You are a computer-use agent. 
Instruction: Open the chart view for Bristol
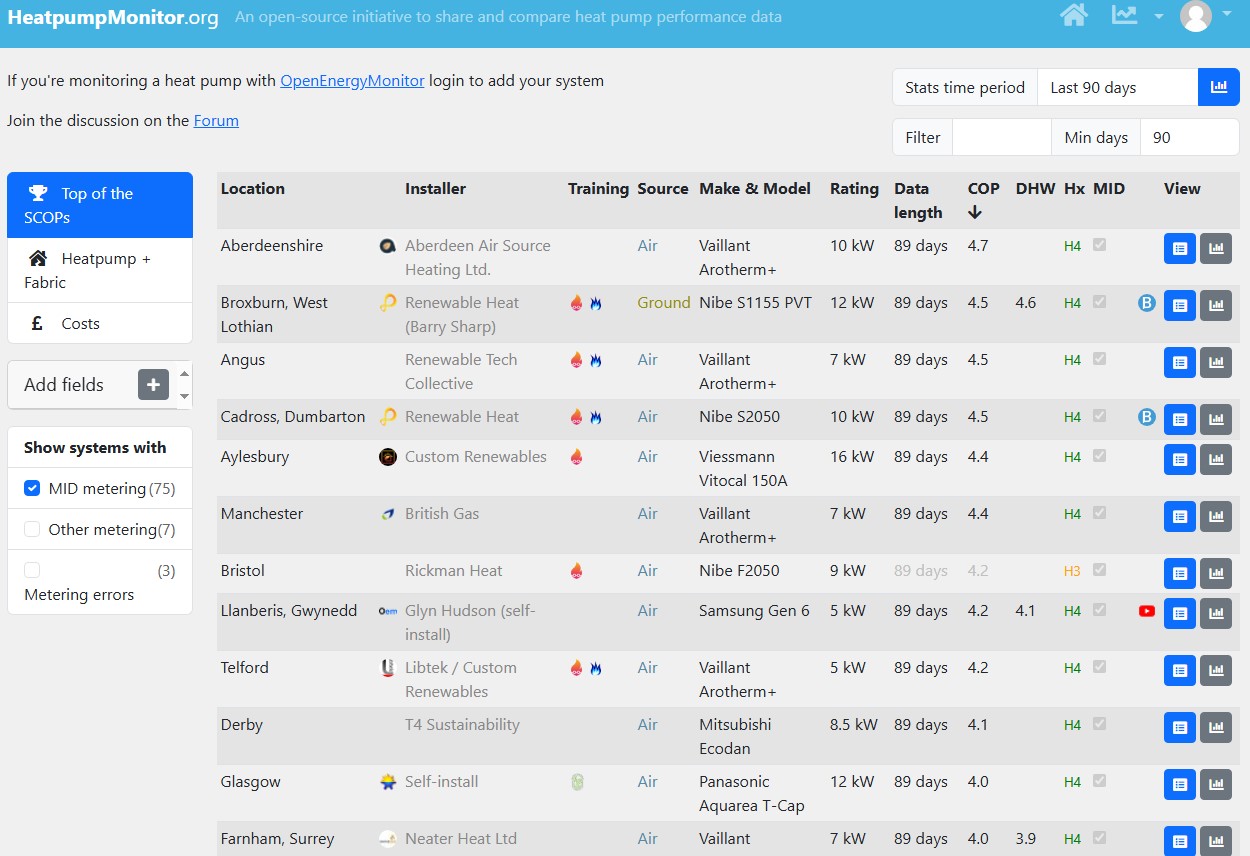tap(1216, 574)
